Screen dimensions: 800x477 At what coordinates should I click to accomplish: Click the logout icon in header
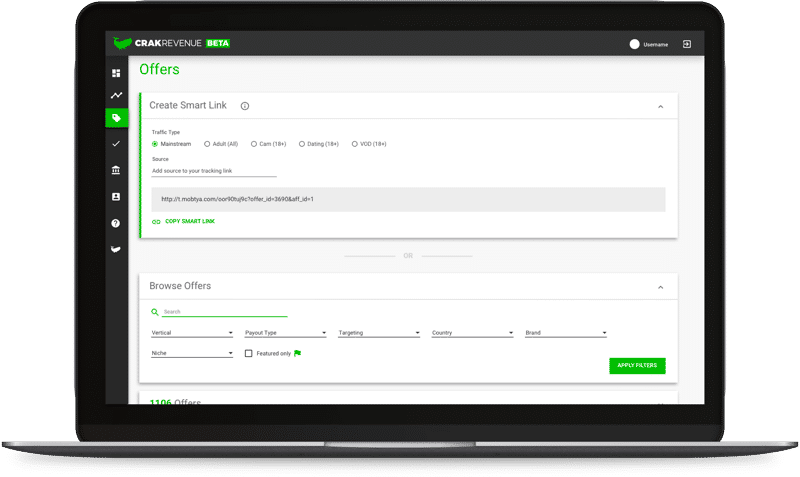tap(687, 44)
